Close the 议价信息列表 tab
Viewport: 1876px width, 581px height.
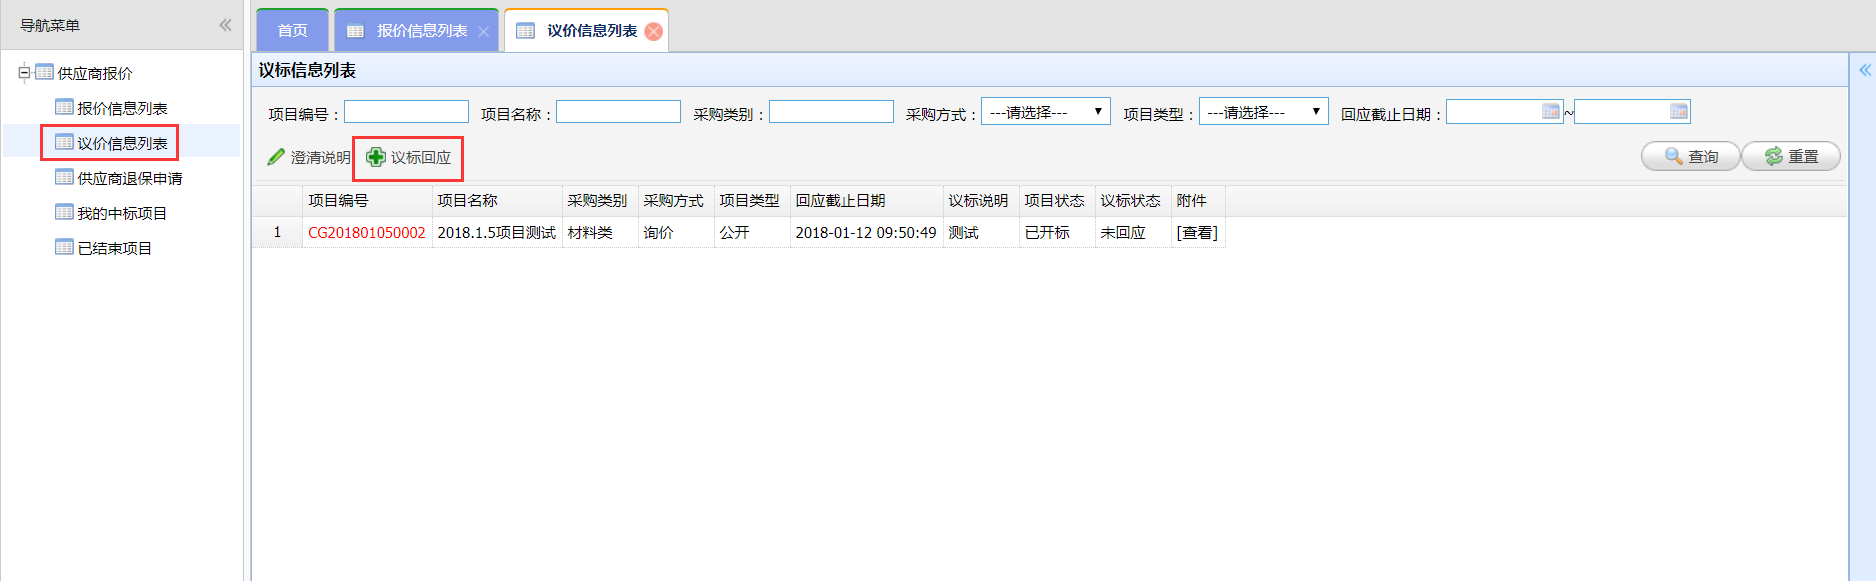(654, 32)
